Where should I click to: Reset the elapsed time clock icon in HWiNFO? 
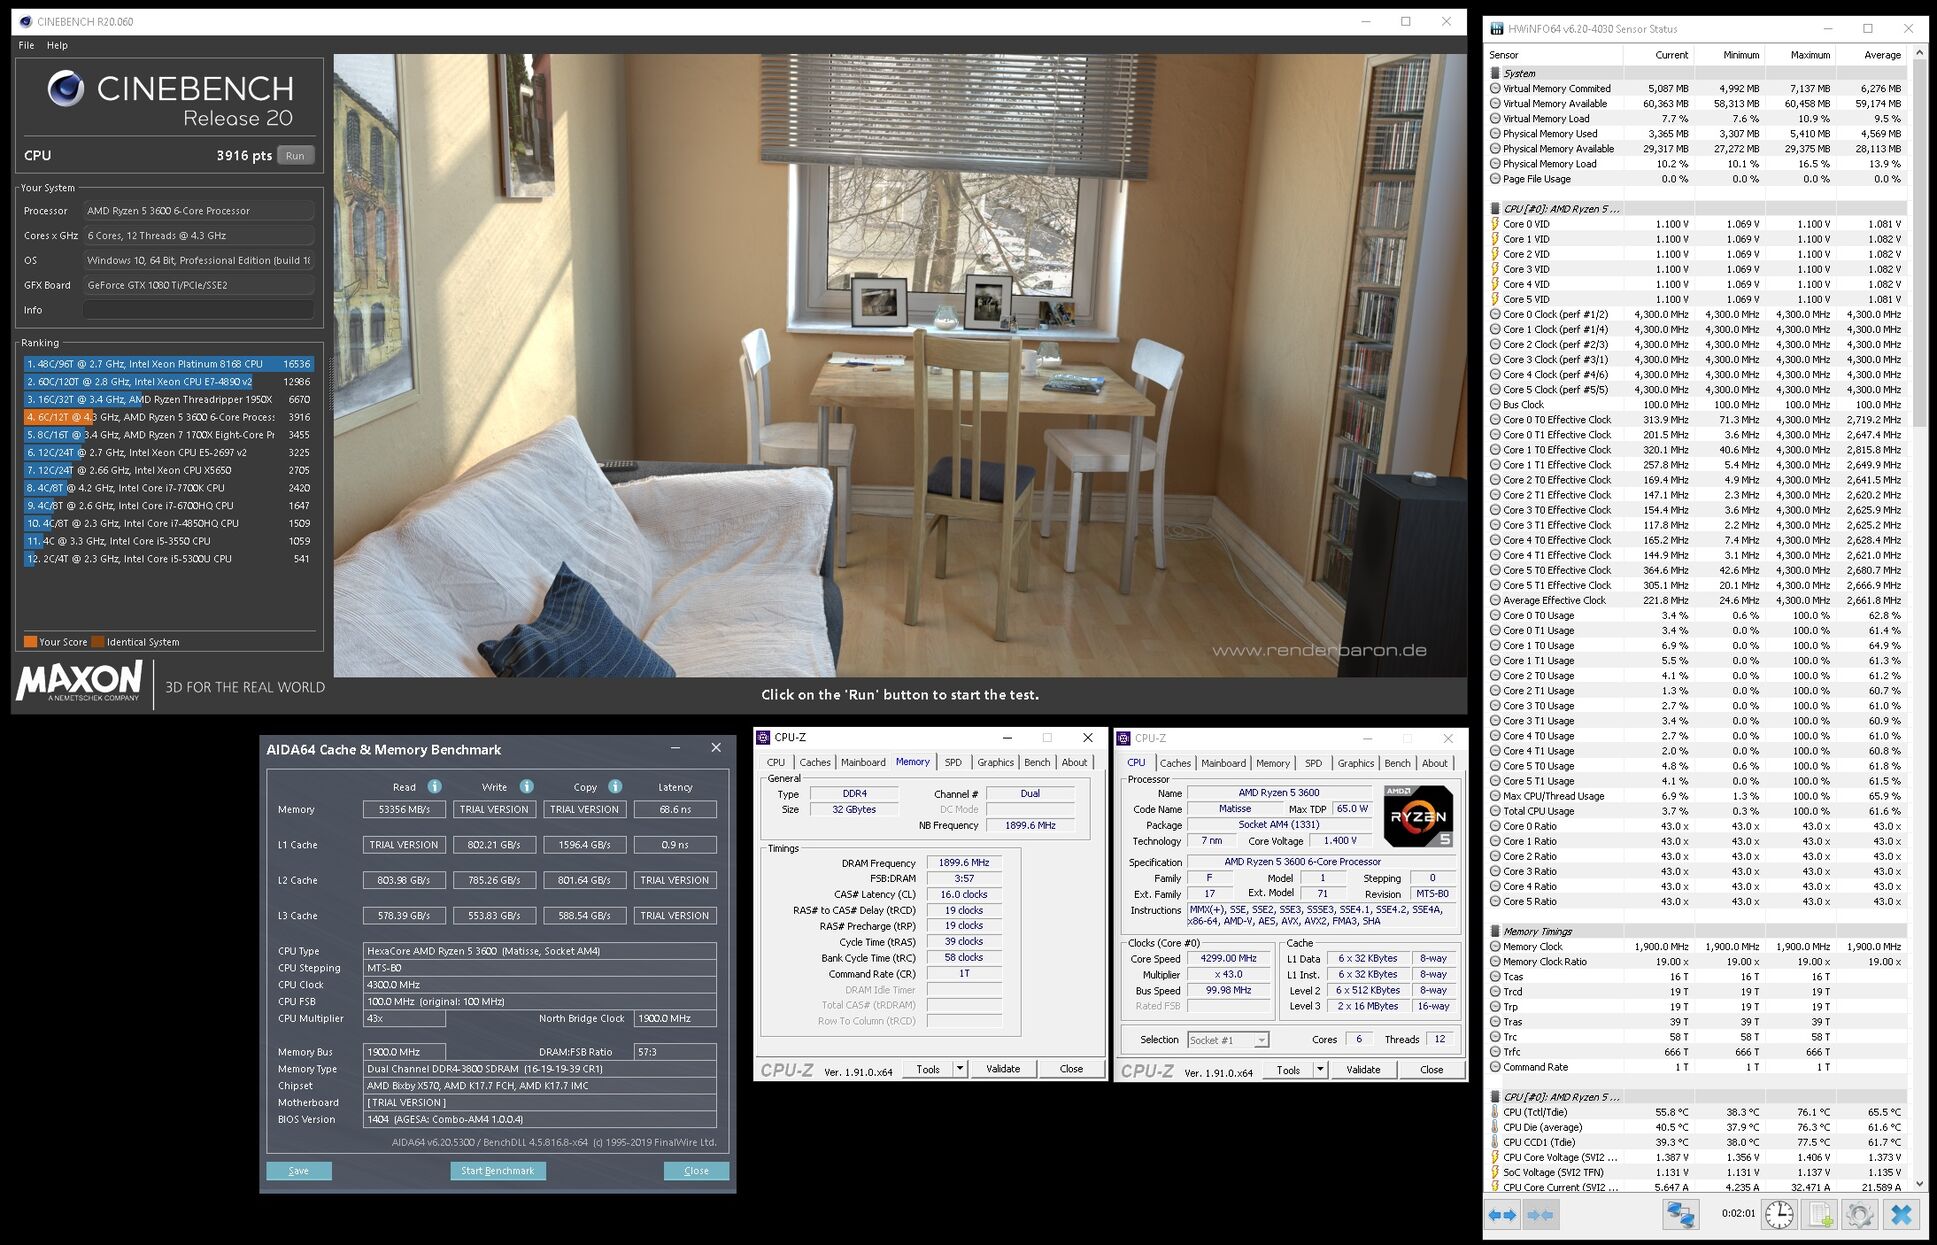click(1779, 1214)
